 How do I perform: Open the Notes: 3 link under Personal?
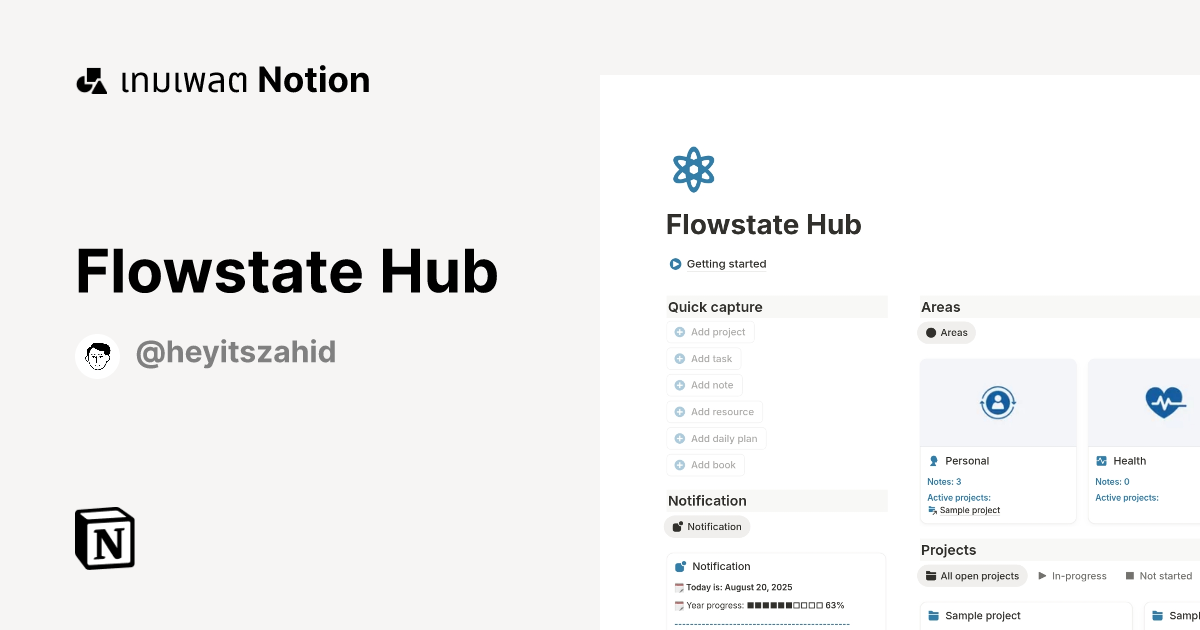[943, 481]
